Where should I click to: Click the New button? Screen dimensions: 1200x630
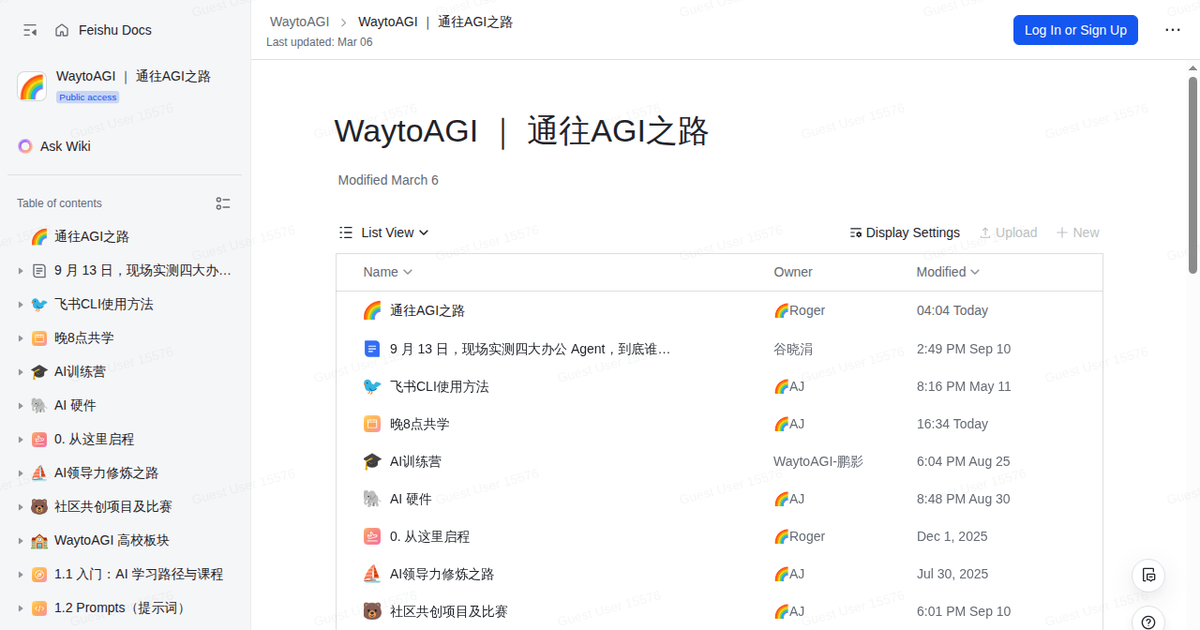tap(1078, 232)
